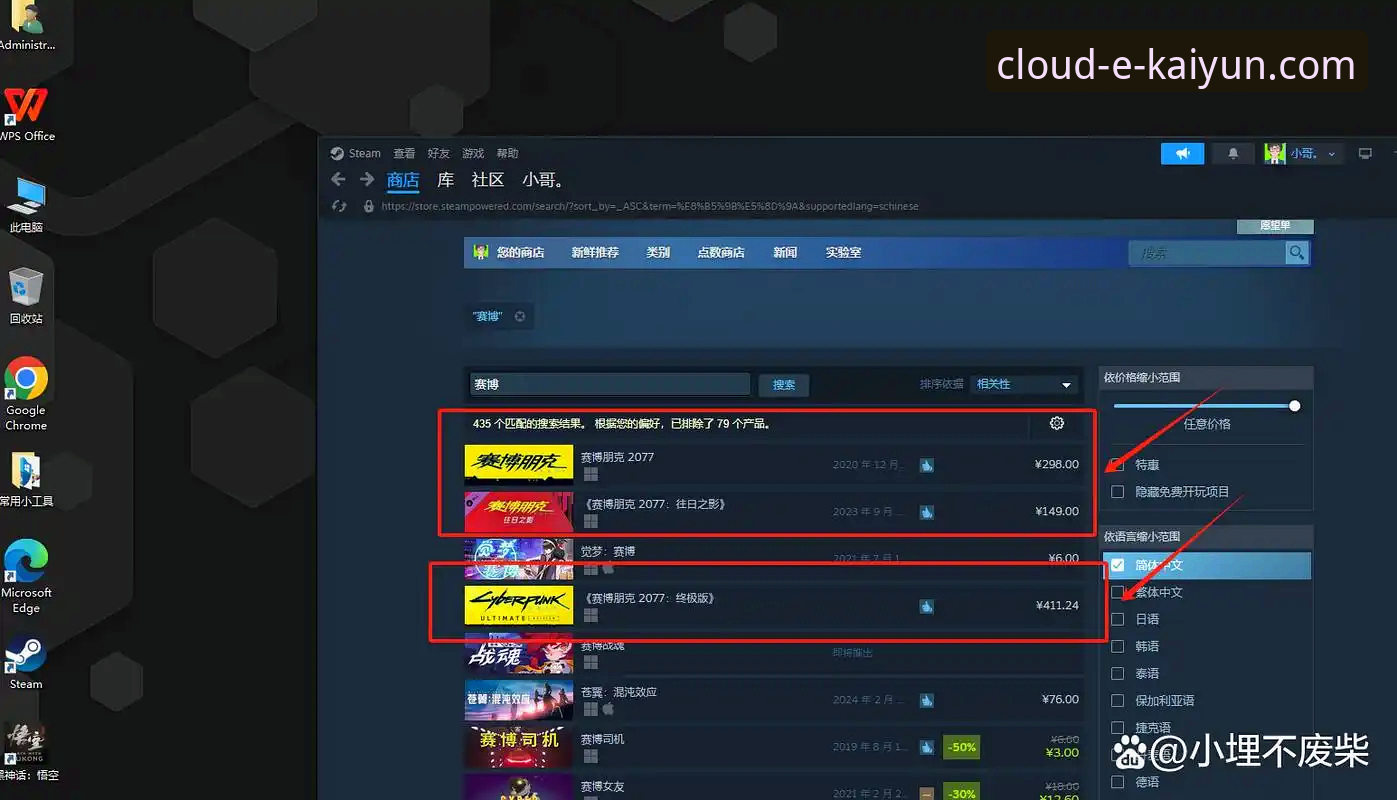Open the 实验室 labs link
Viewport: 1397px width, 800px height.
[843, 253]
